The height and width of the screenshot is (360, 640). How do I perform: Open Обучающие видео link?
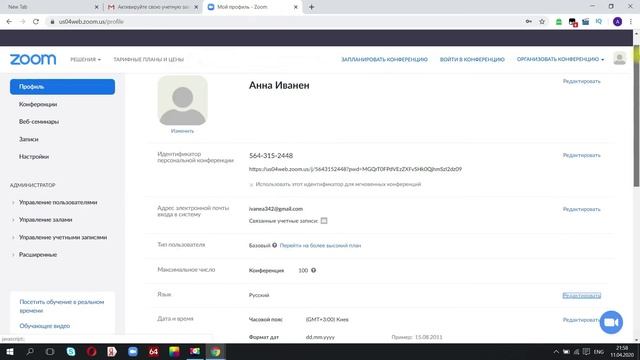(44, 326)
